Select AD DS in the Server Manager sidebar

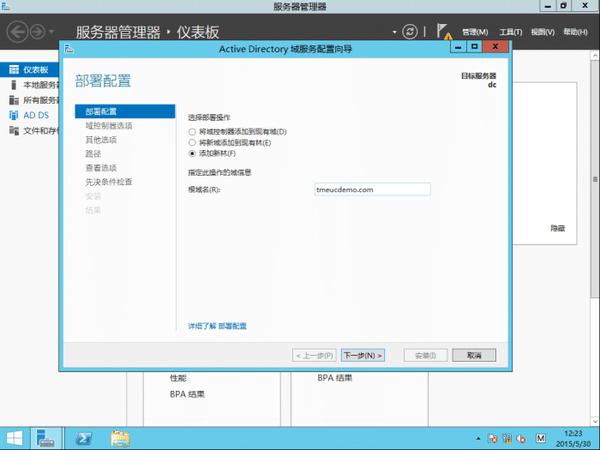pyautogui.click(x=36, y=115)
